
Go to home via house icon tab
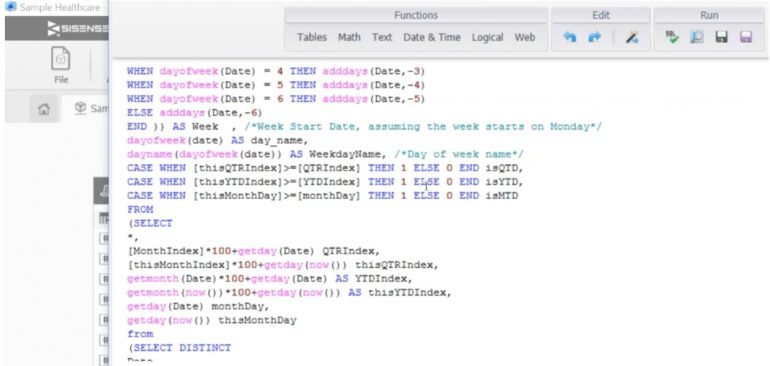point(44,109)
